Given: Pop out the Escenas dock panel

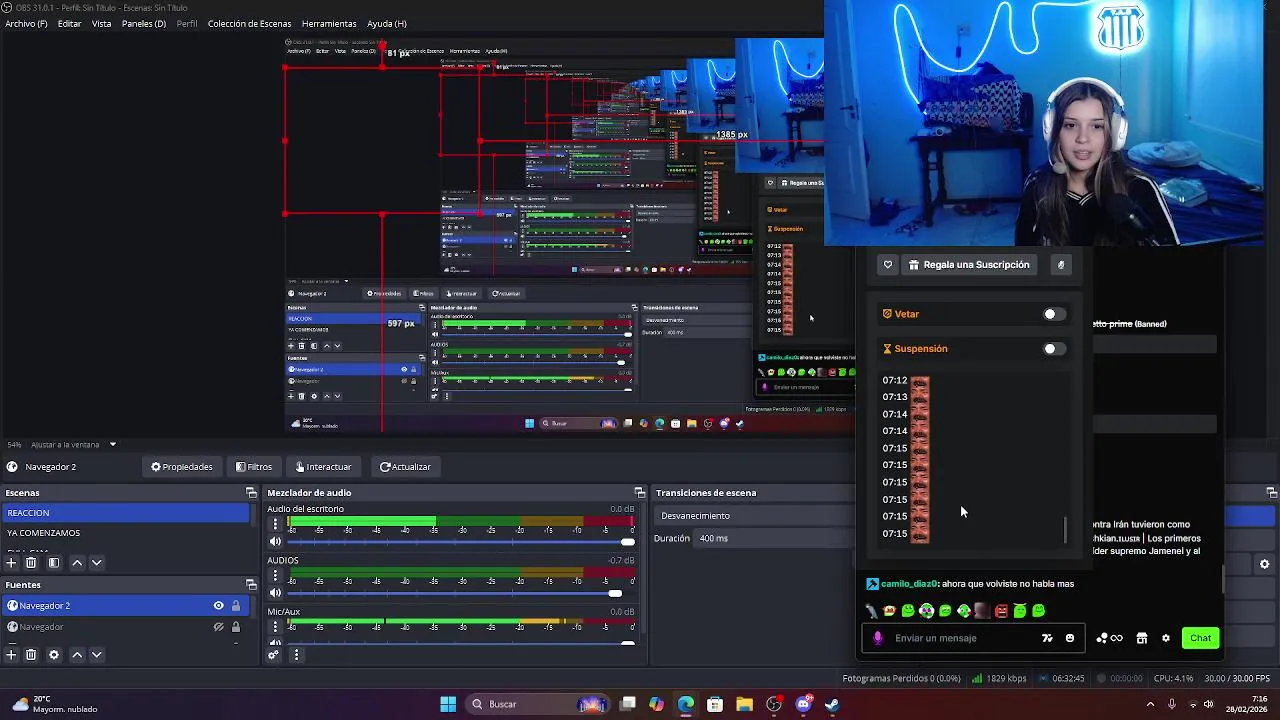Looking at the screenshot, I should pyautogui.click(x=251, y=493).
